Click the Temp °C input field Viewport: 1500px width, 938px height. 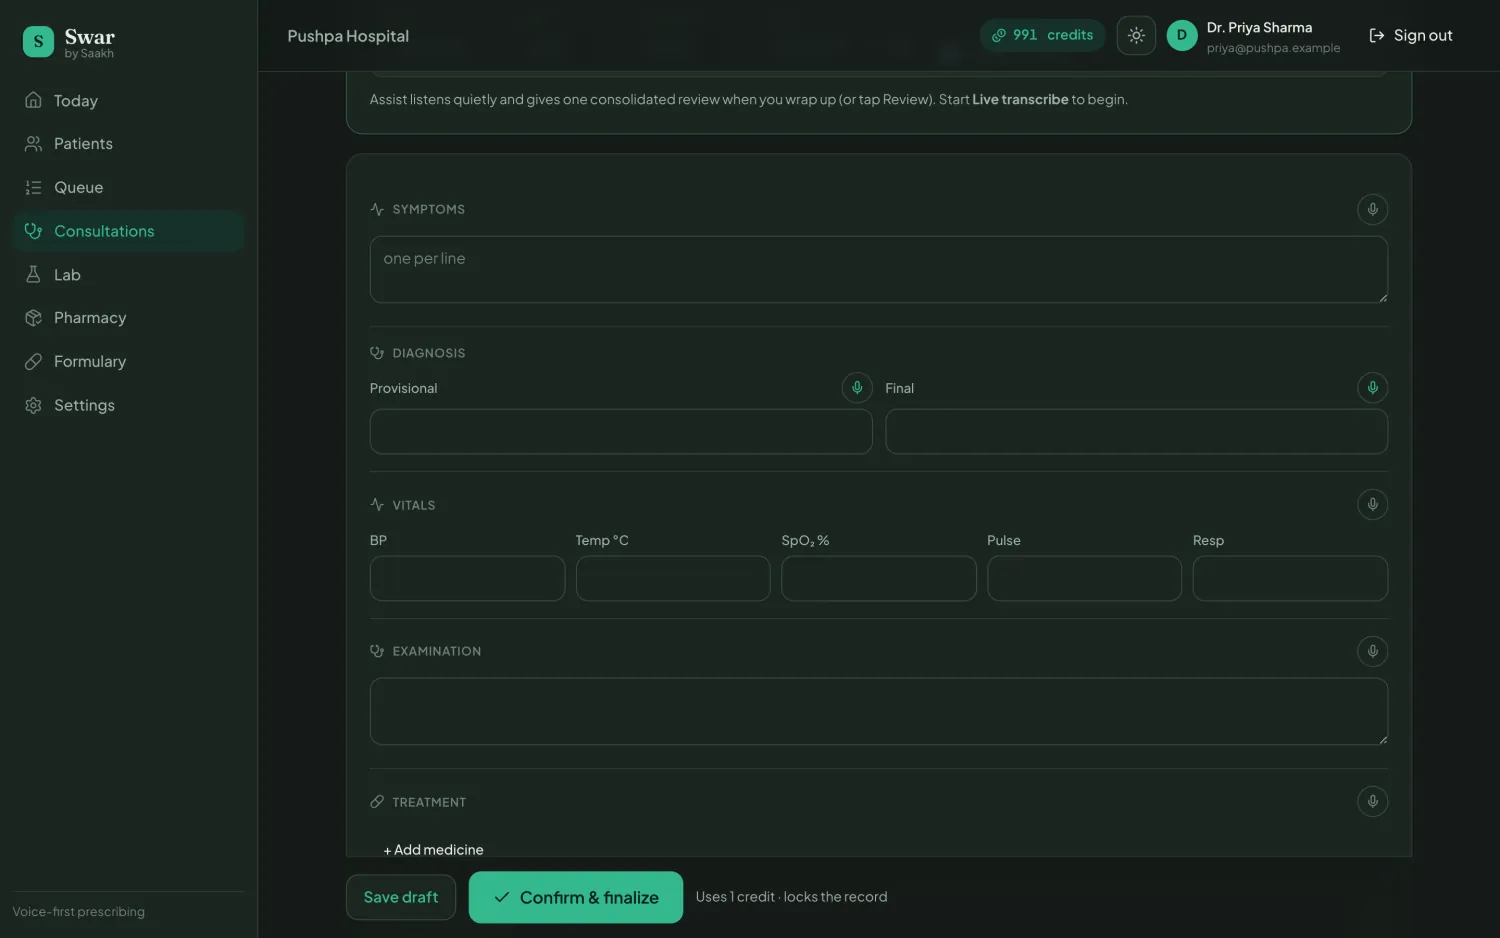click(673, 578)
